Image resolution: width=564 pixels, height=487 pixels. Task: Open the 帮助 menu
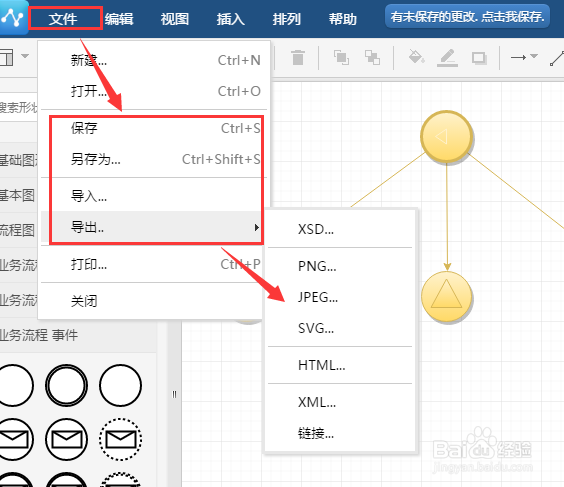342,18
